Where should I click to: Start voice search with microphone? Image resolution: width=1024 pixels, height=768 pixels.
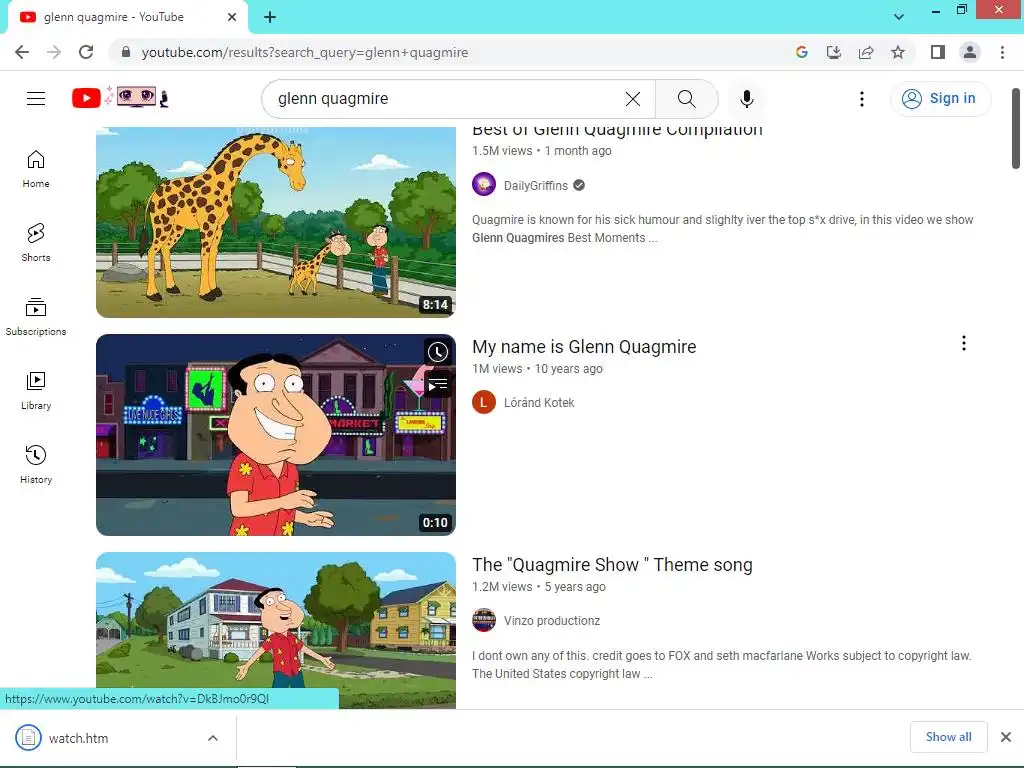pyautogui.click(x=746, y=99)
